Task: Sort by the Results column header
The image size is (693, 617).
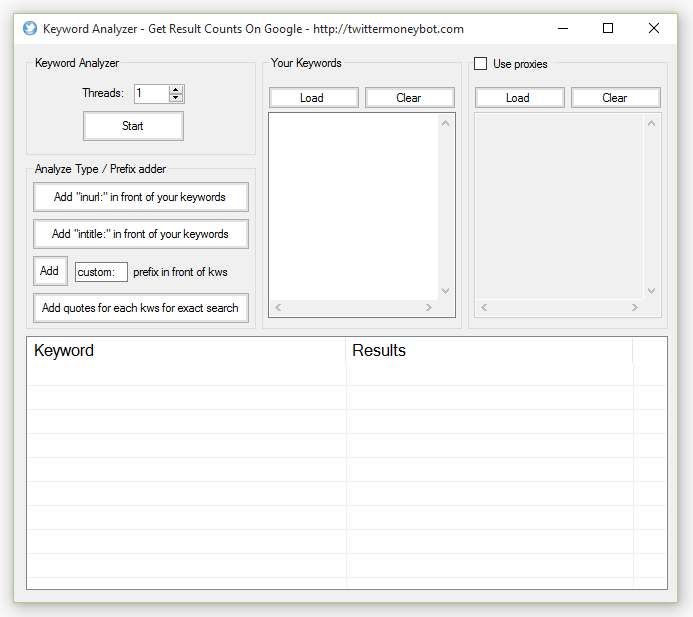Action: (x=489, y=350)
